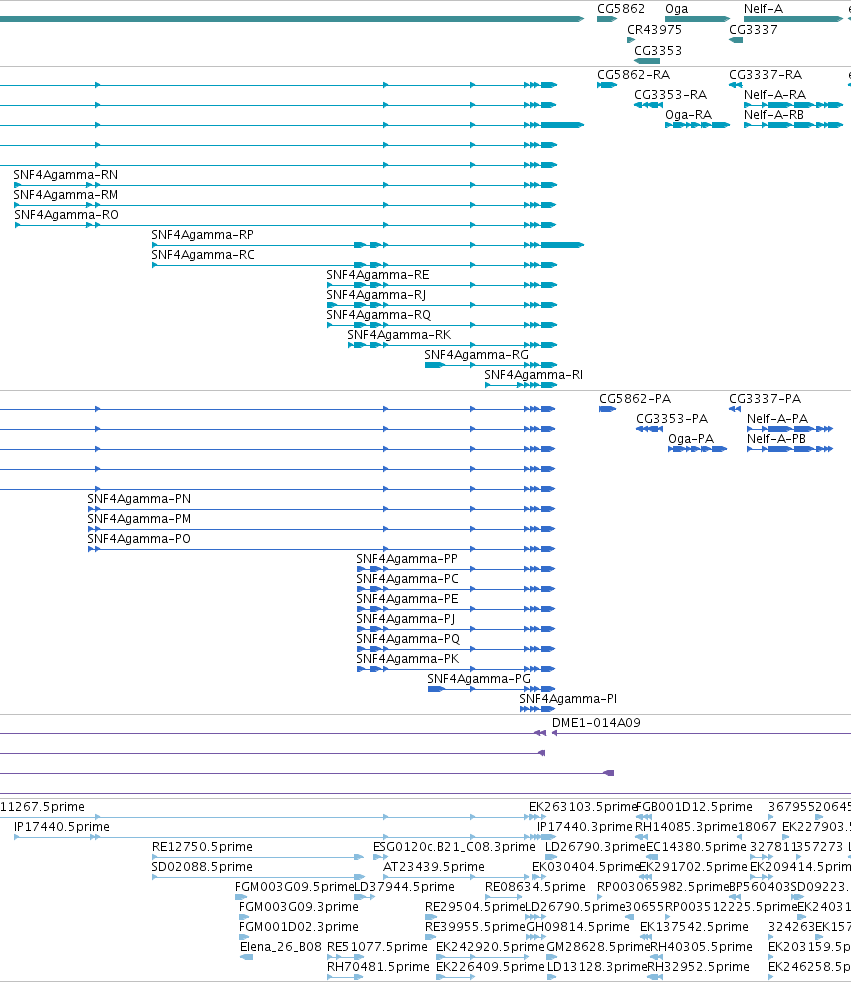Open transcript SNF4Agamma-RE
This screenshot has width=851, height=982.
378,275
